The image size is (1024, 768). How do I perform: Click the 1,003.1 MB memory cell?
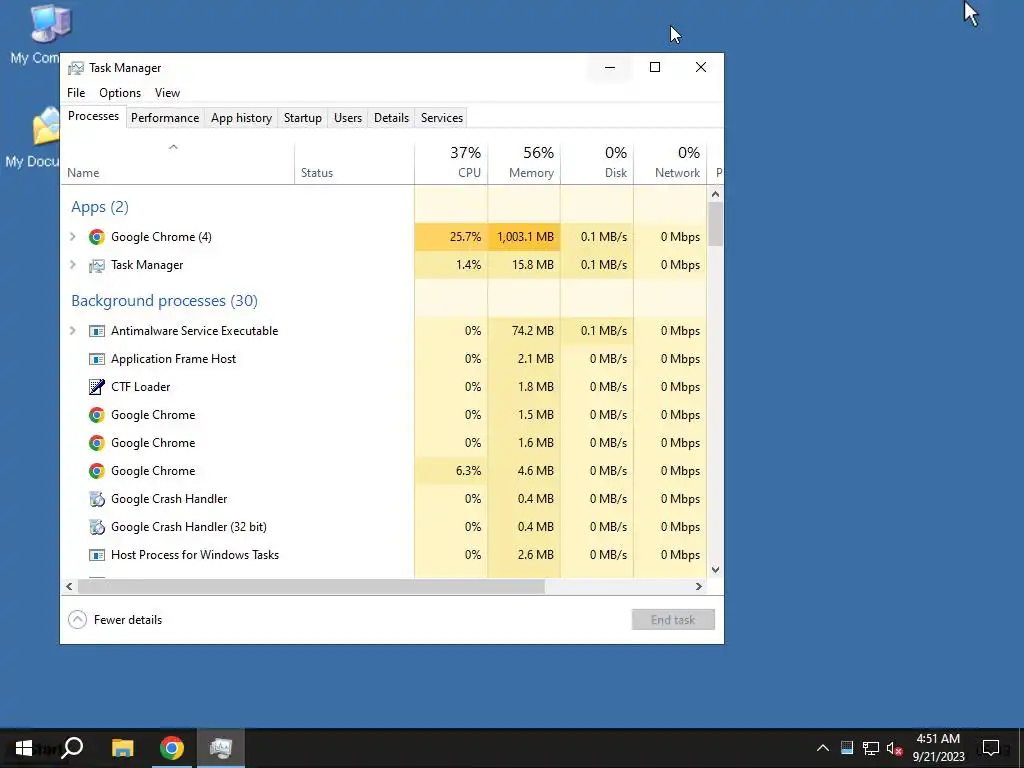click(524, 237)
